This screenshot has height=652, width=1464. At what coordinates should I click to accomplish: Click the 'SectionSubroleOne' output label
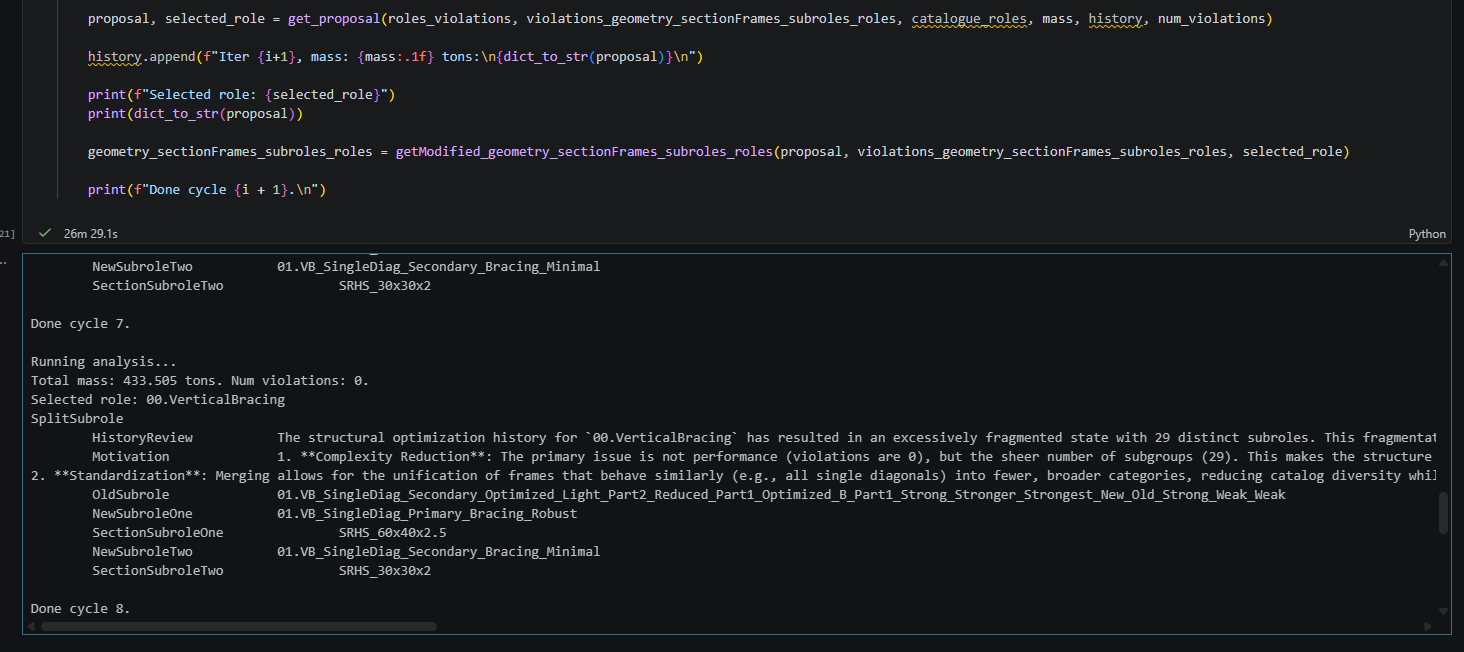(158, 533)
